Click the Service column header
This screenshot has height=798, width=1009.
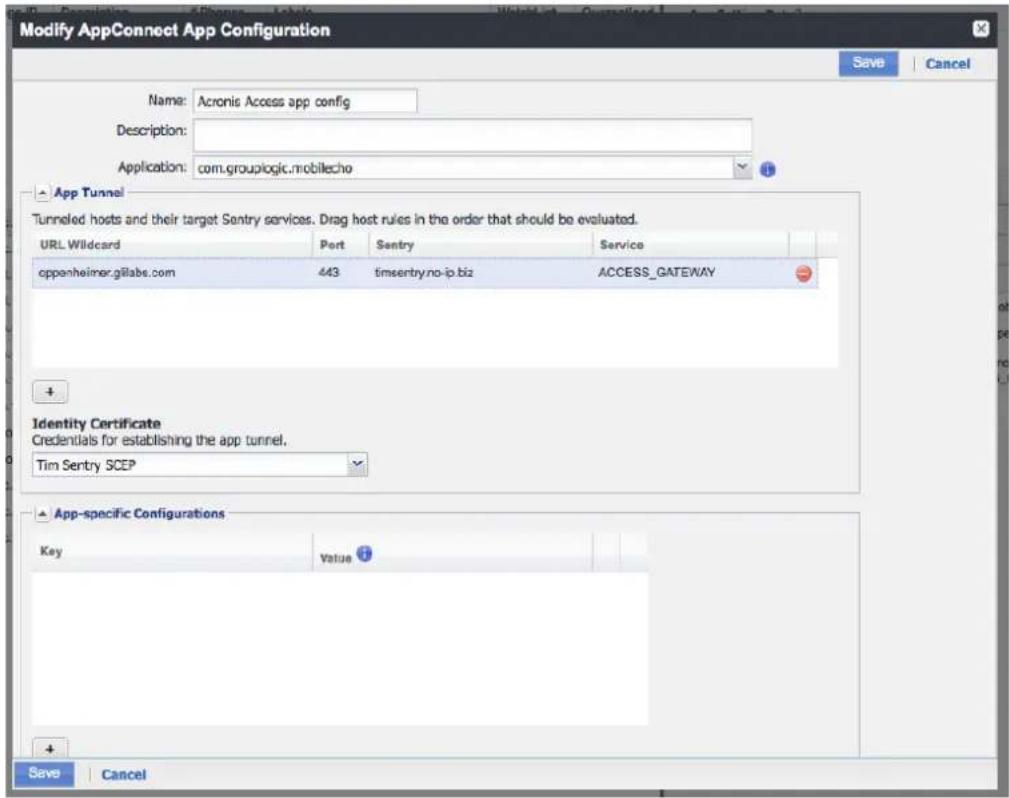tap(690, 245)
